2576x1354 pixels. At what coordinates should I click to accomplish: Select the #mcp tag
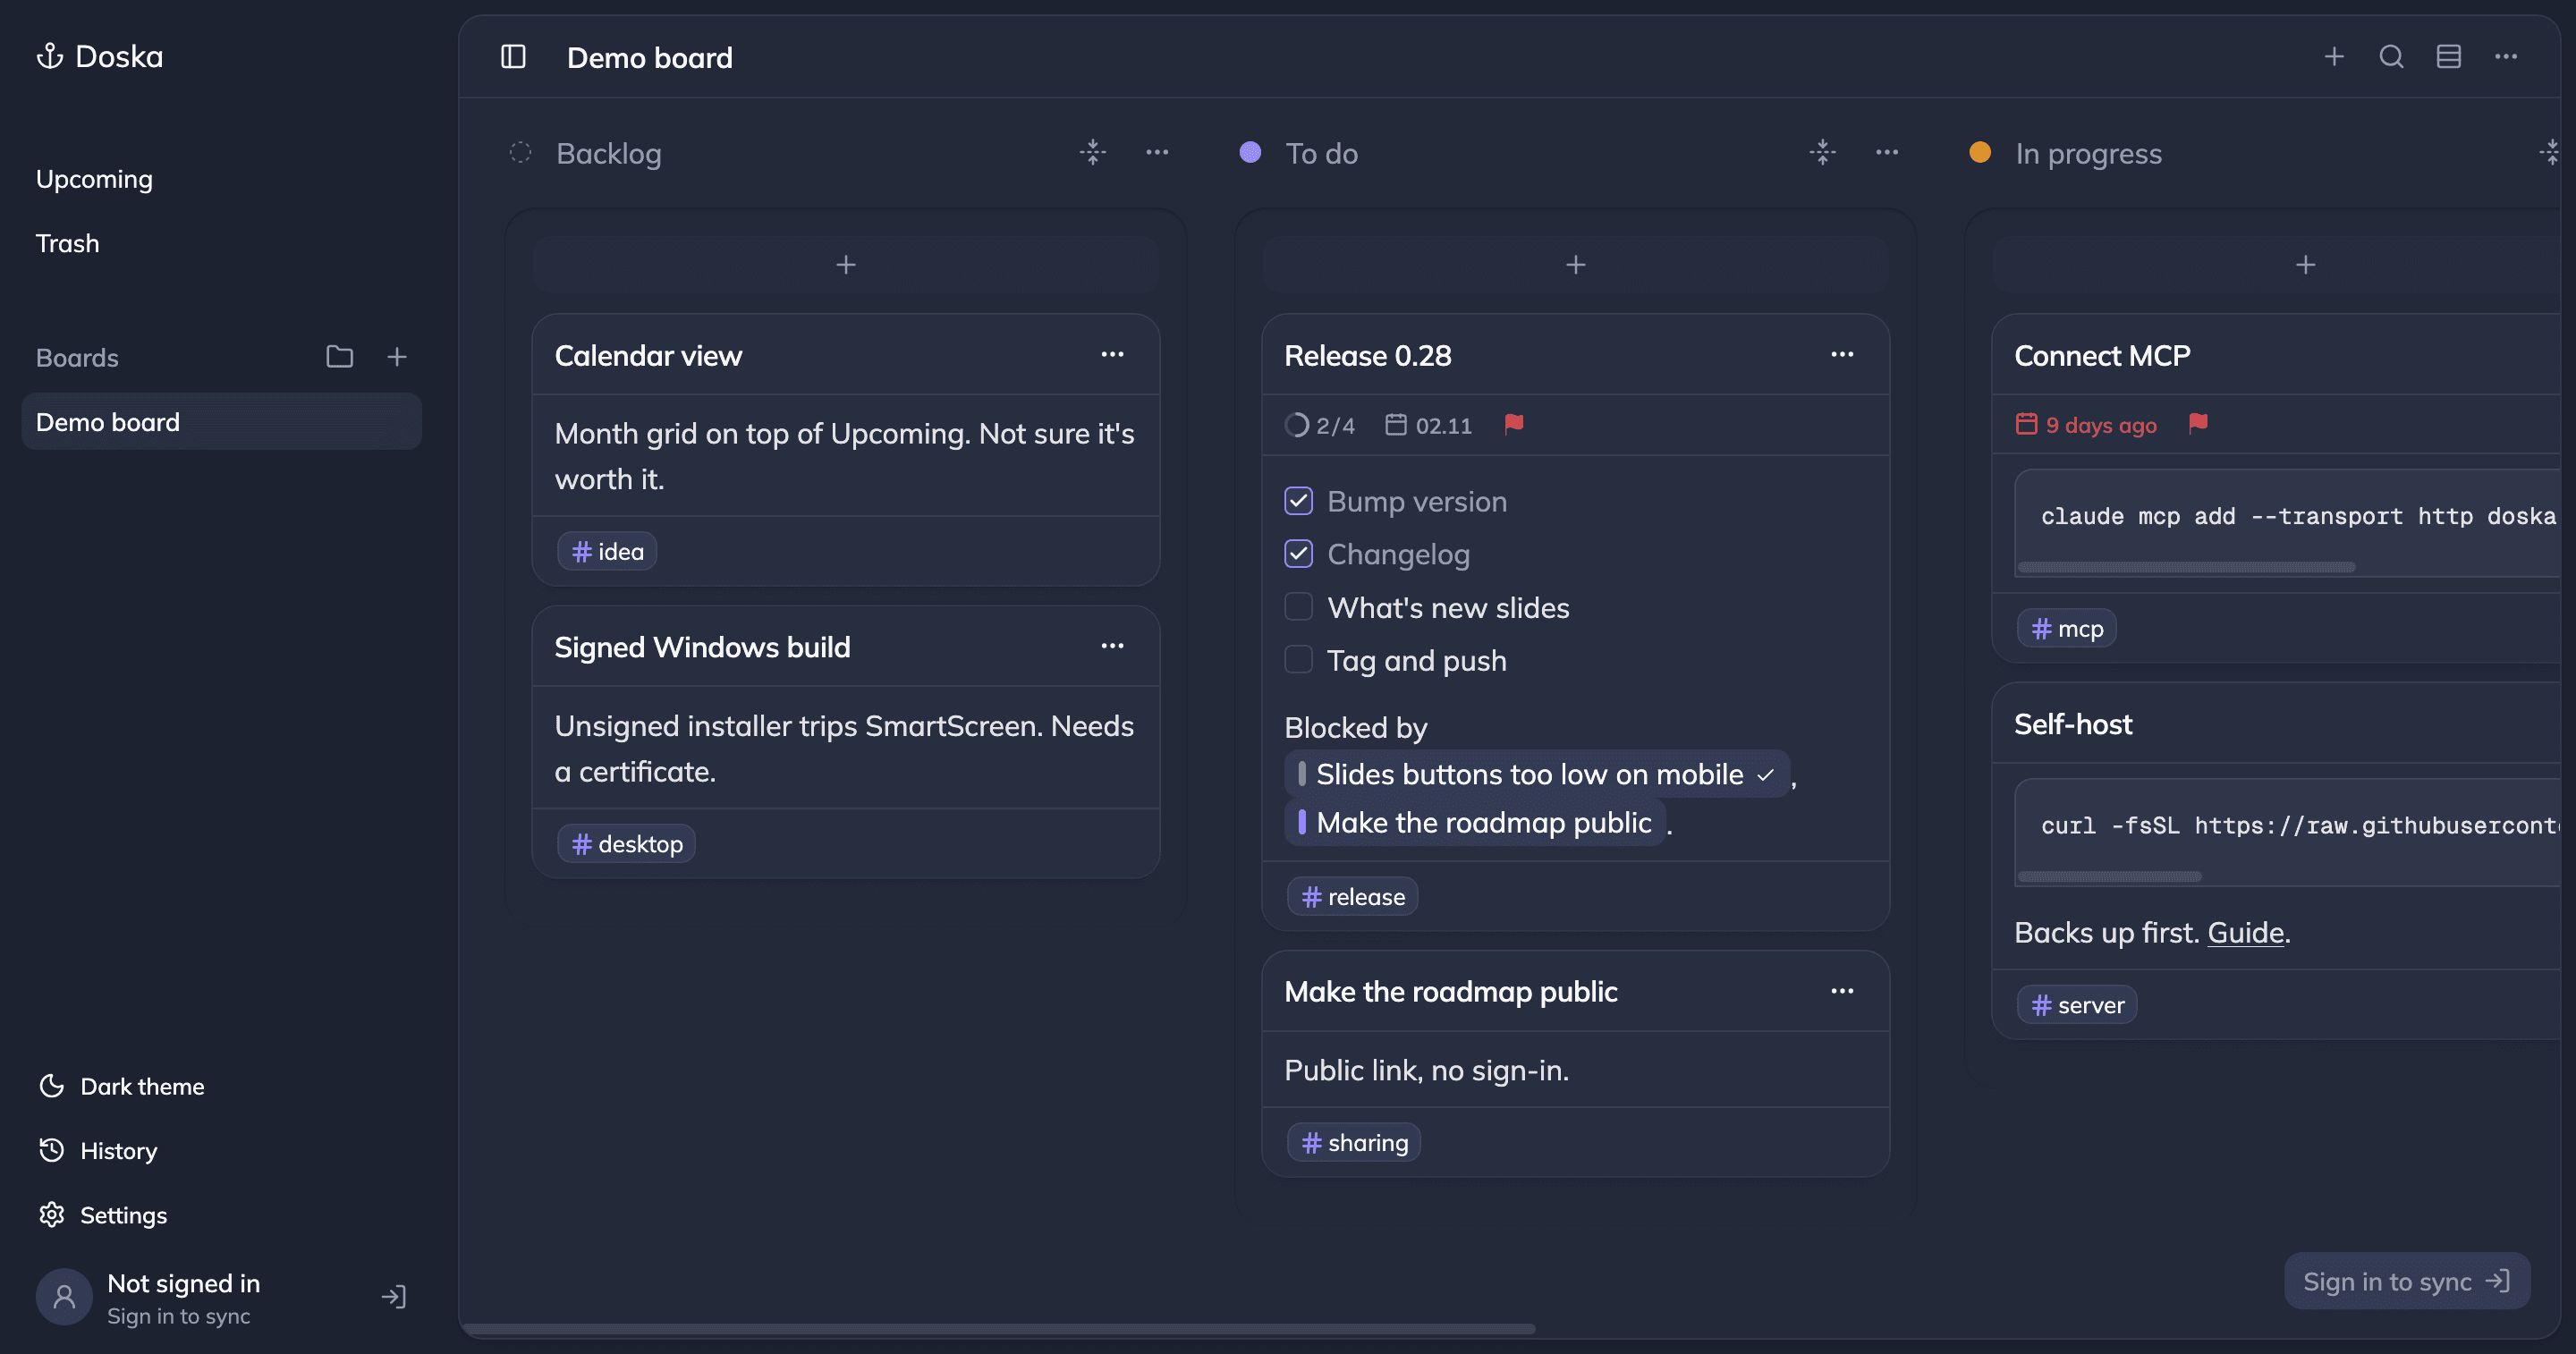click(2066, 629)
